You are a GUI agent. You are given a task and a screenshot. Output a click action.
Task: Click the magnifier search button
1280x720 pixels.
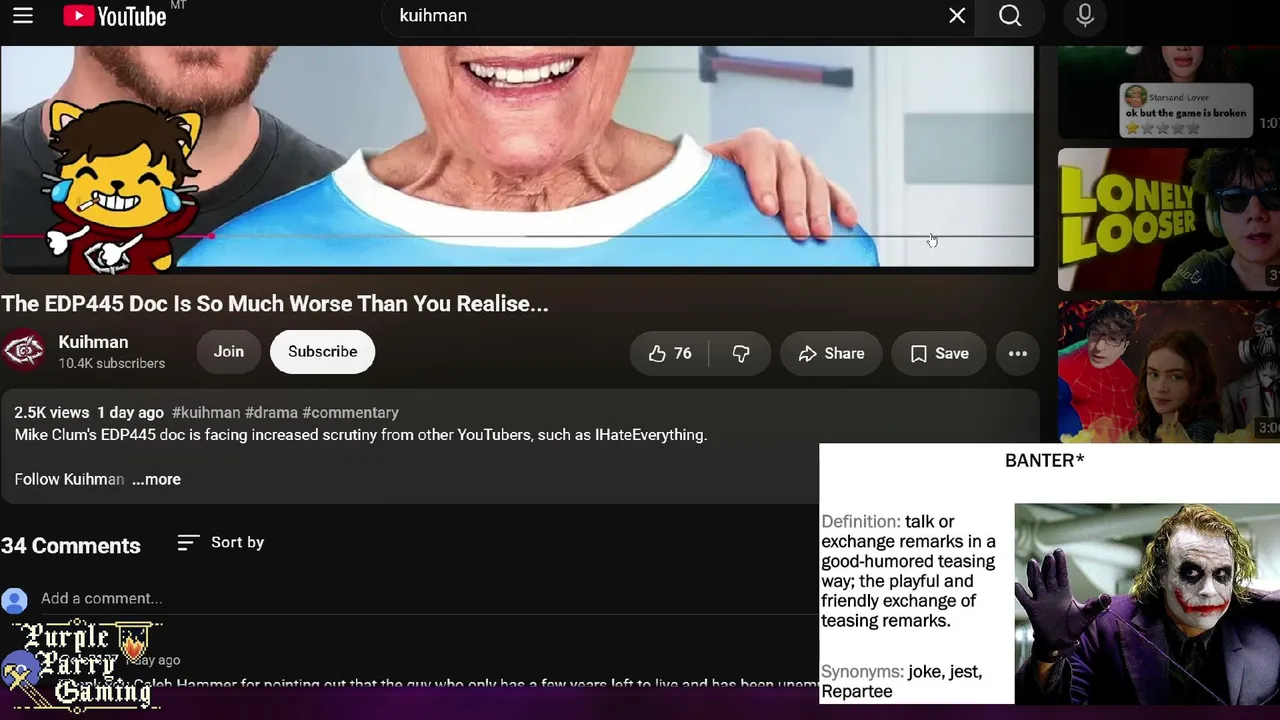point(1010,16)
